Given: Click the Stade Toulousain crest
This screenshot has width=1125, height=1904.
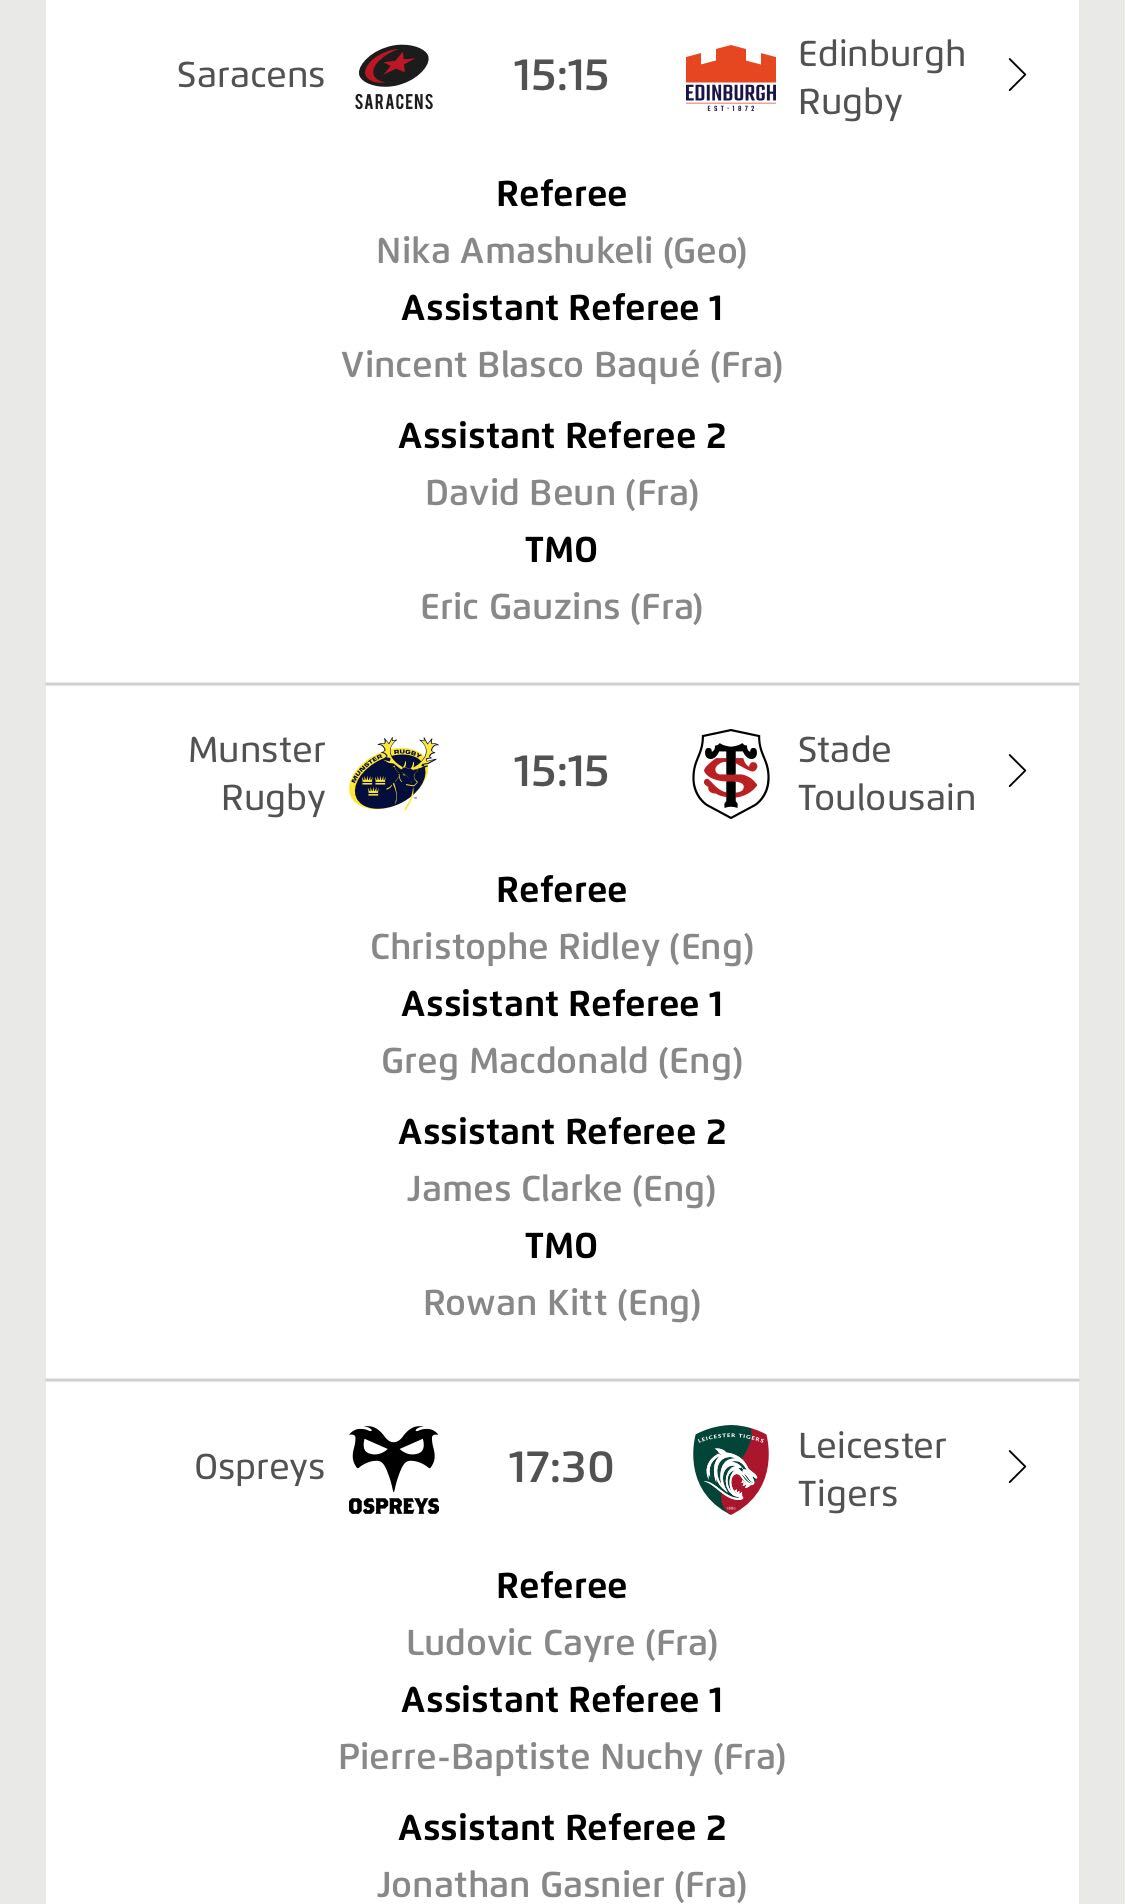Looking at the screenshot, I should tap(730, 773).
